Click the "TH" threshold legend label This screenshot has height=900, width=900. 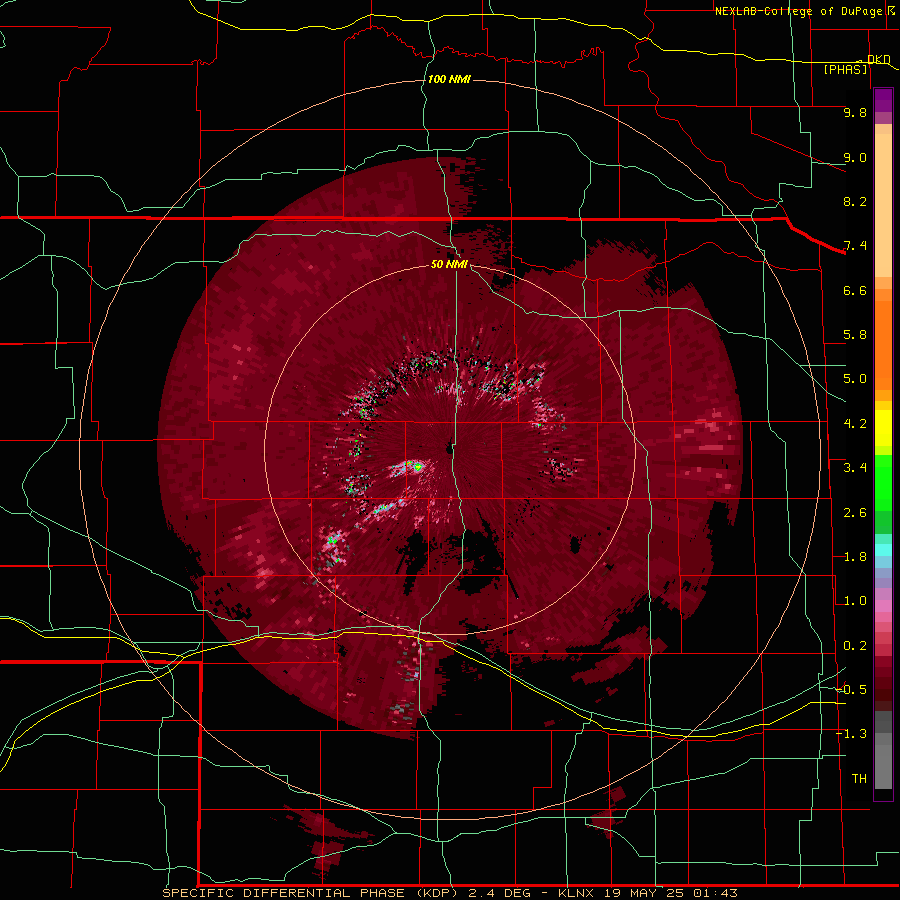[859, 779]
